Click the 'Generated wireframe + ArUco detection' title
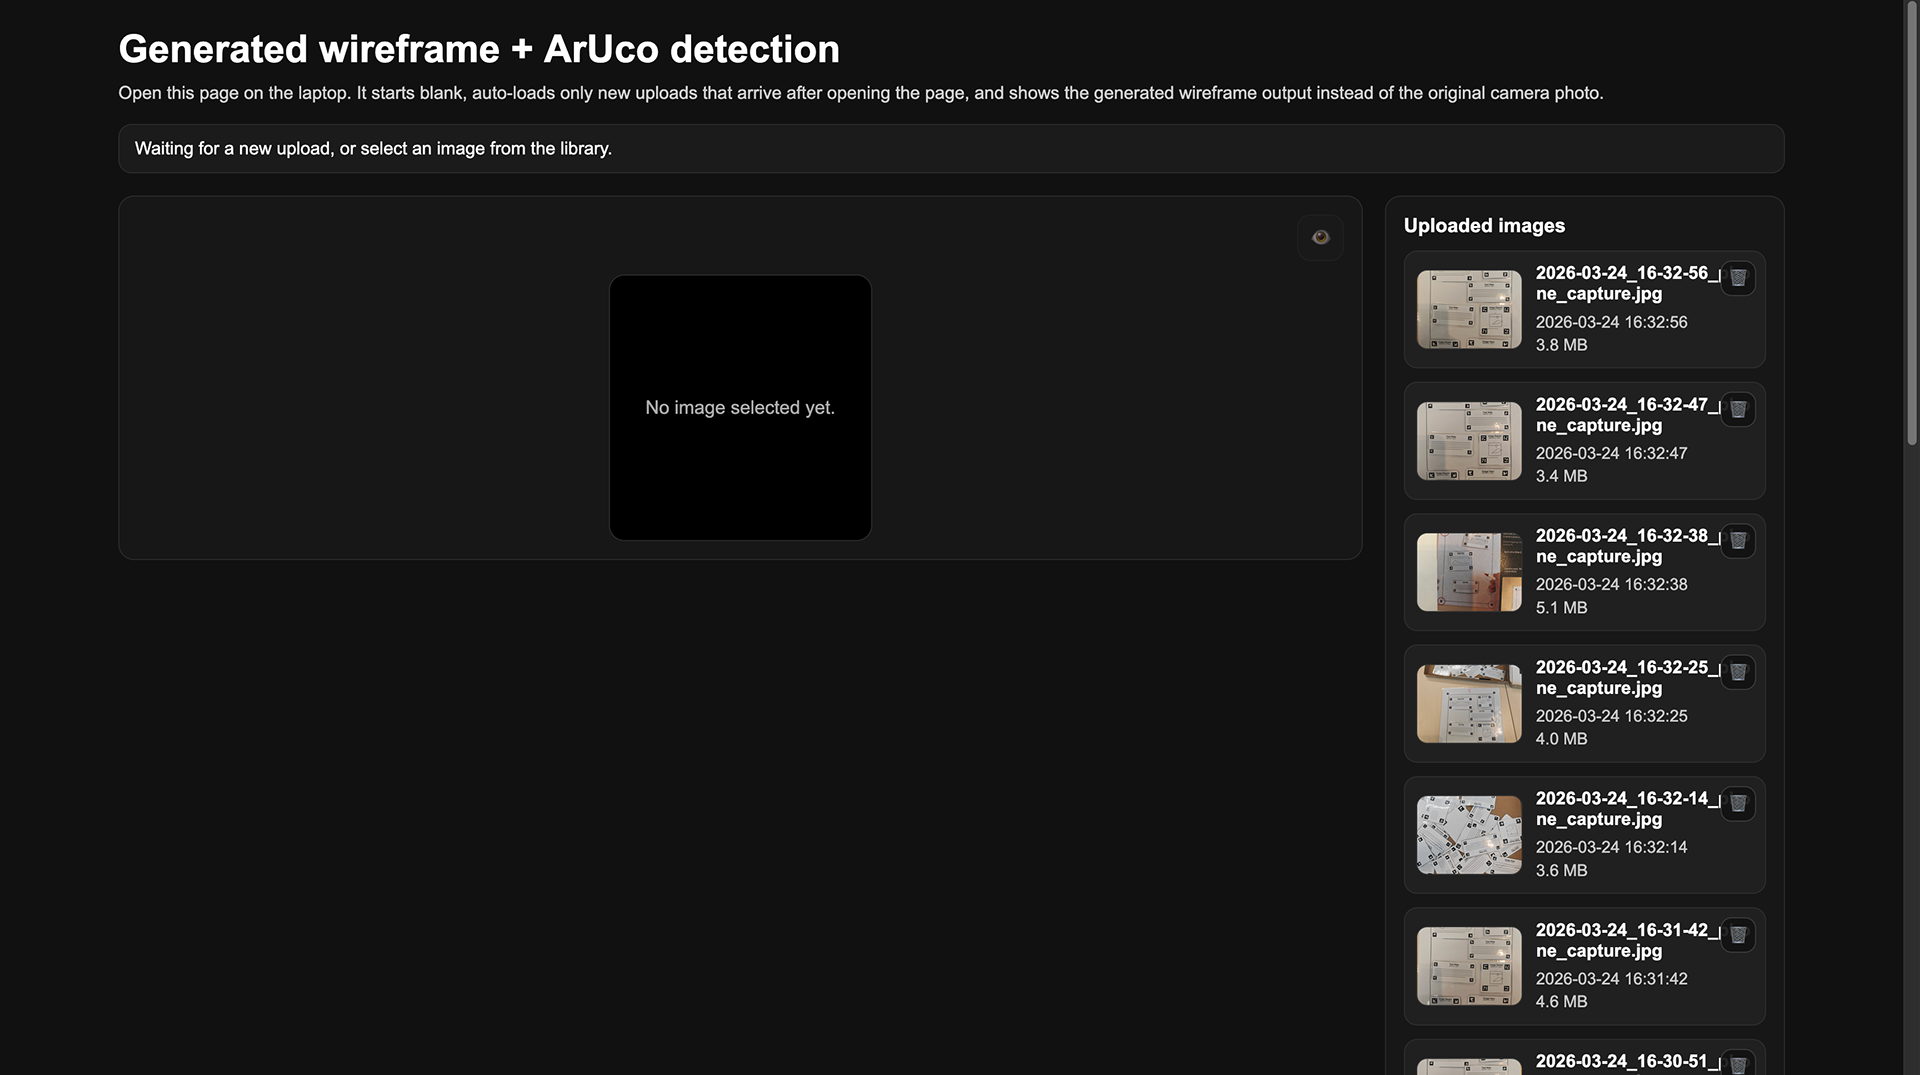 point(479,49)
